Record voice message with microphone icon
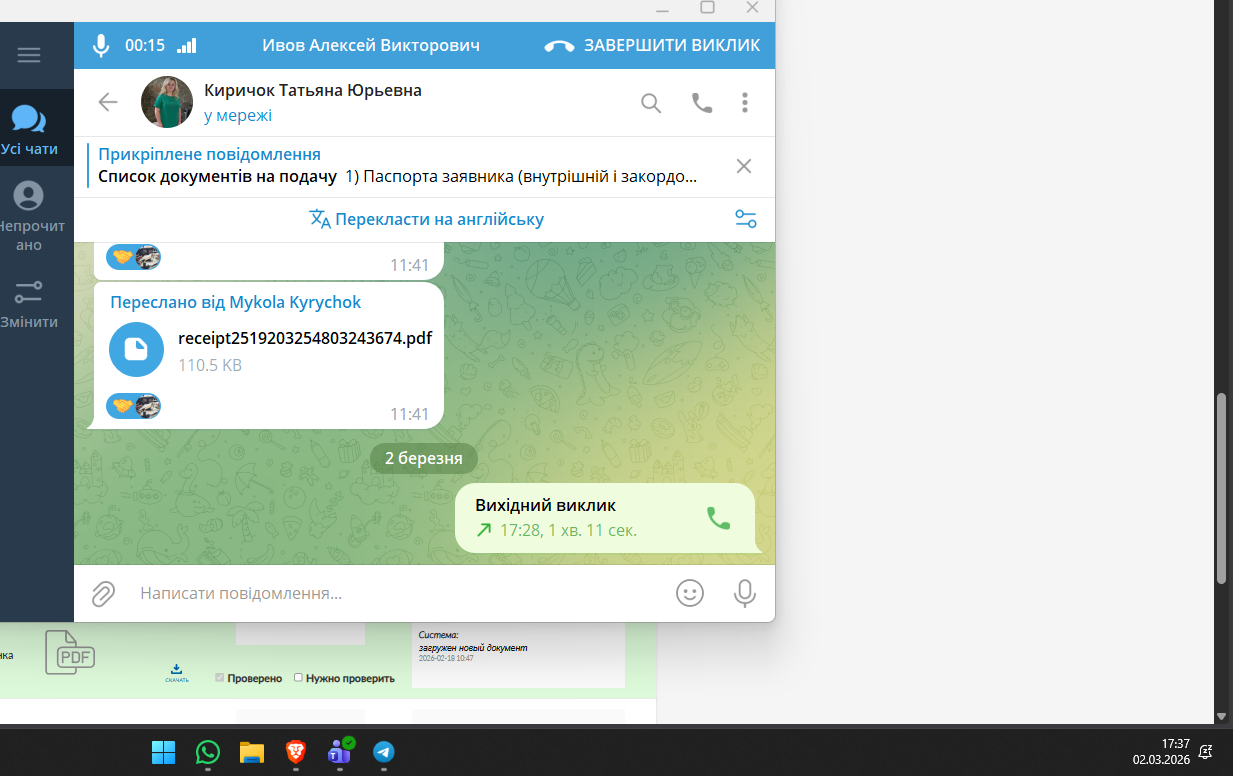1233x776 pixels. (x=744, y=594)
